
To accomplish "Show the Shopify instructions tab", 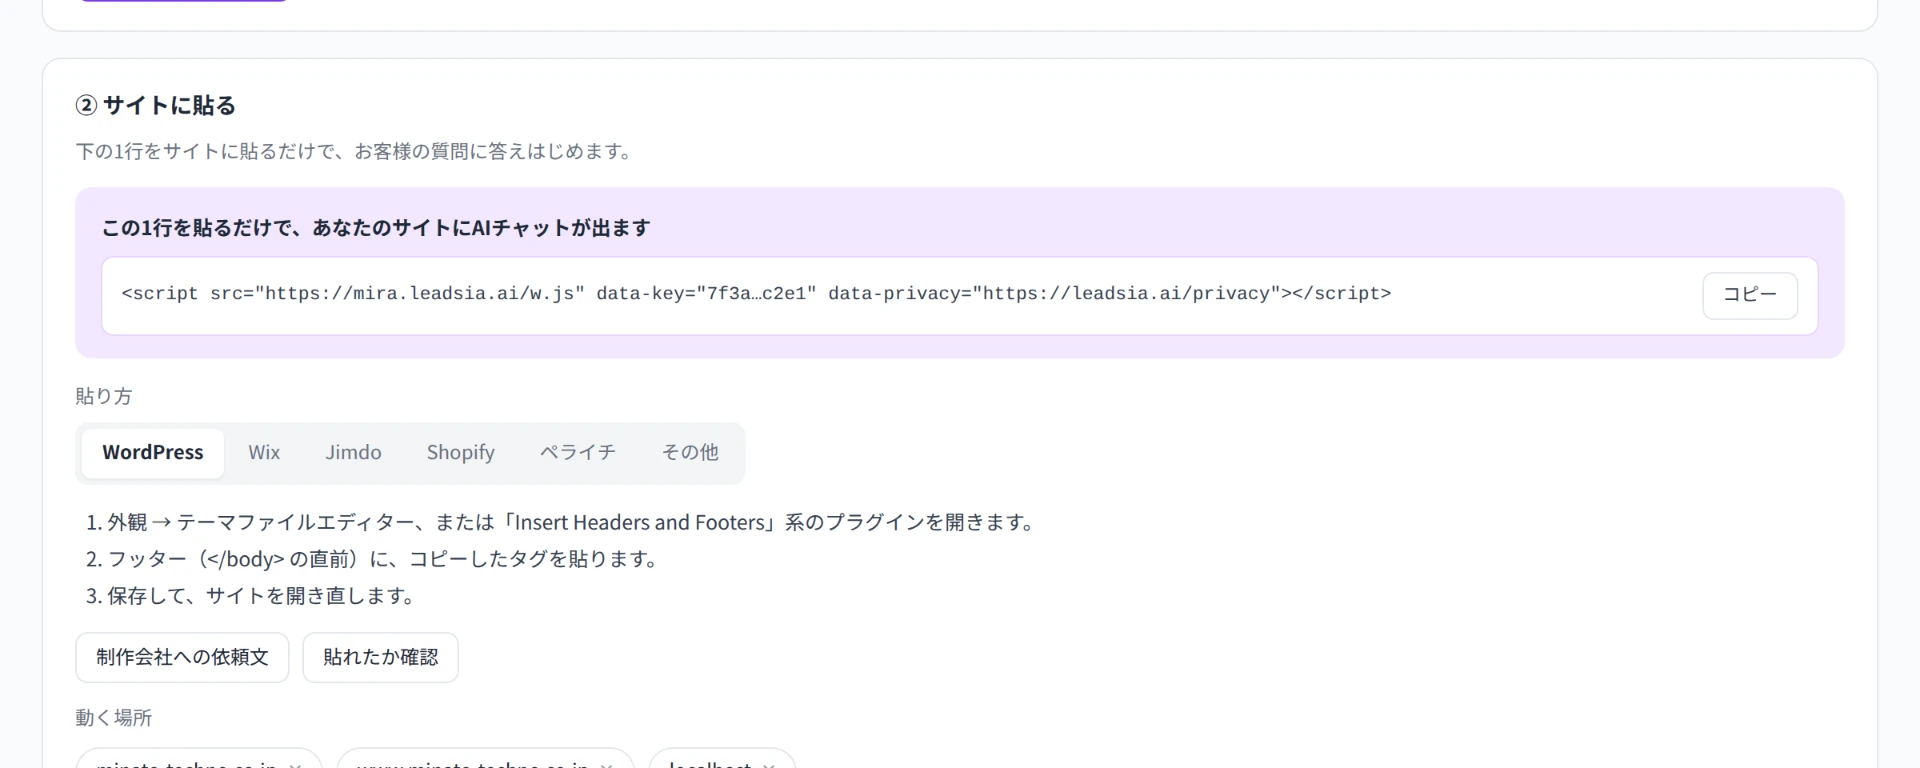I will 460,453.
